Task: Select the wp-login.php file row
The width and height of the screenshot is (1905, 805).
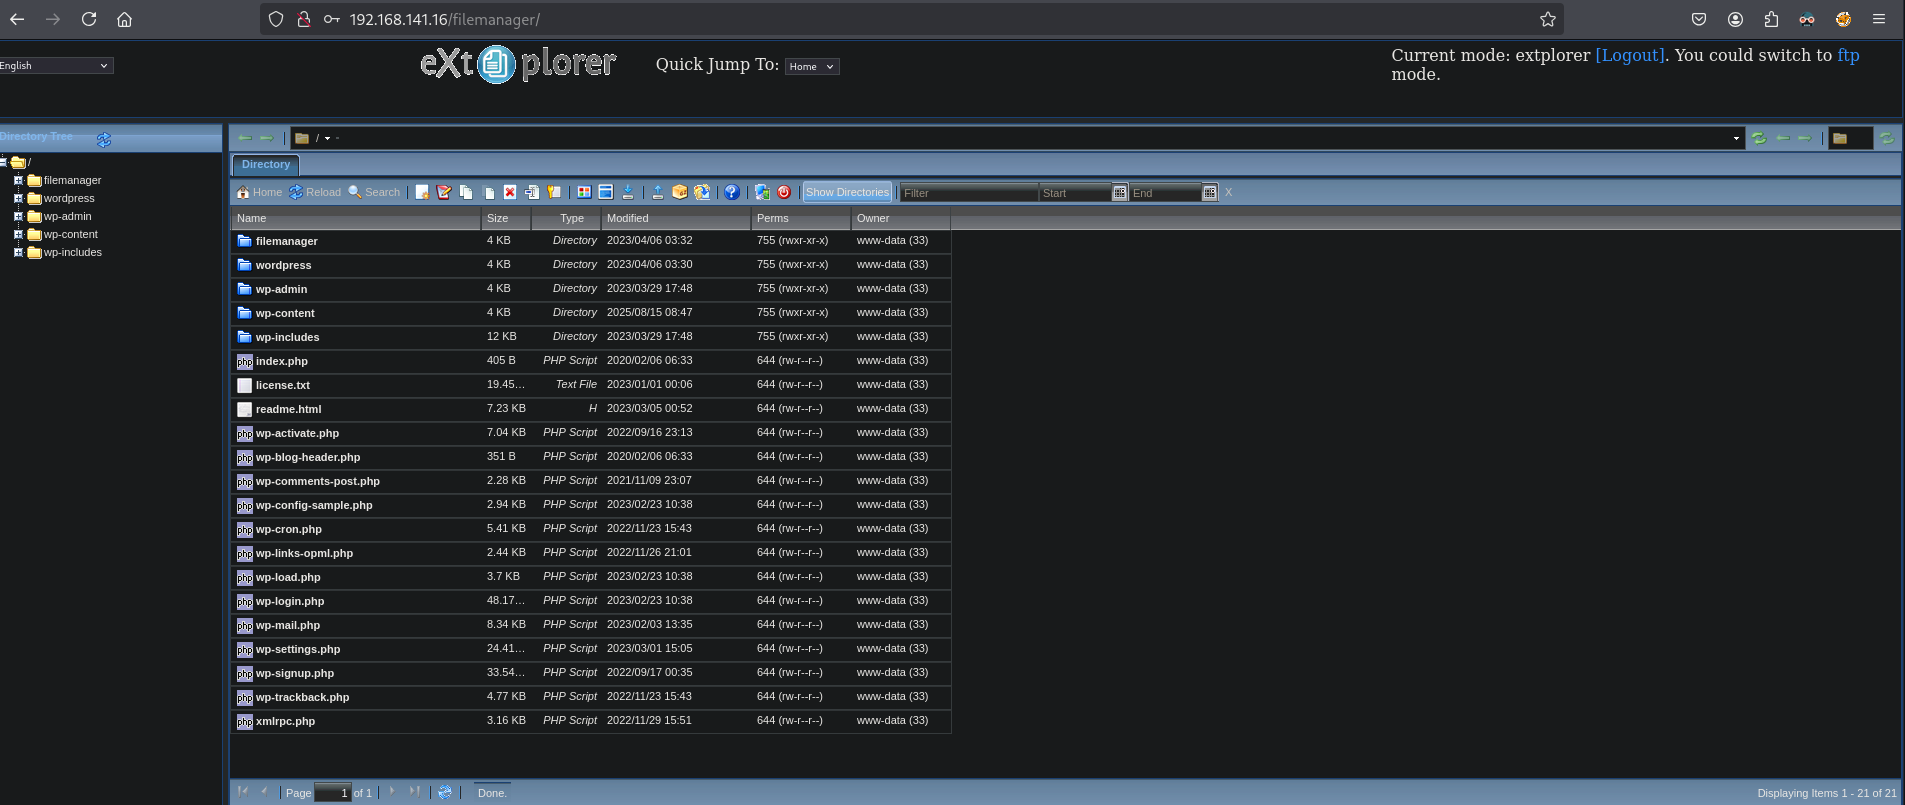Action: click(290, 601)
